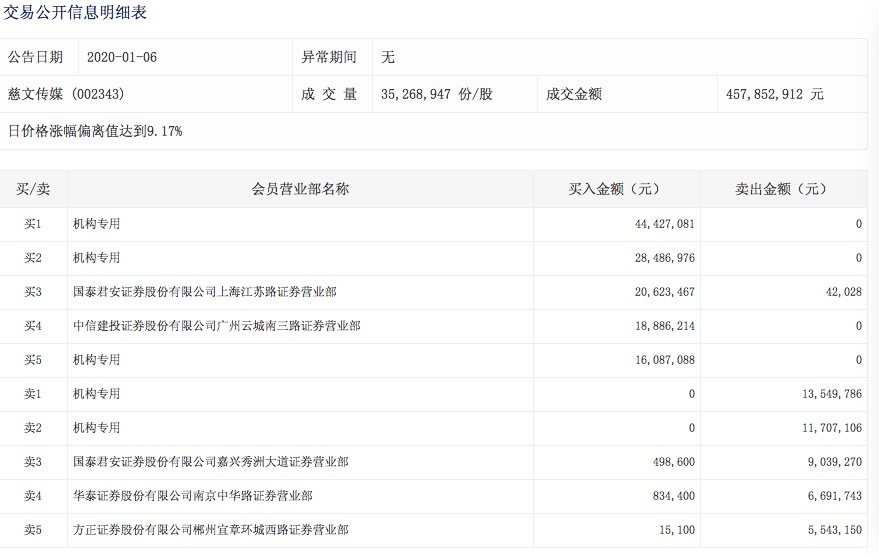Click the 成交量 value 35,268,947 份/股
The height and width of the screenshot is (558, 879).
(436, 94)
